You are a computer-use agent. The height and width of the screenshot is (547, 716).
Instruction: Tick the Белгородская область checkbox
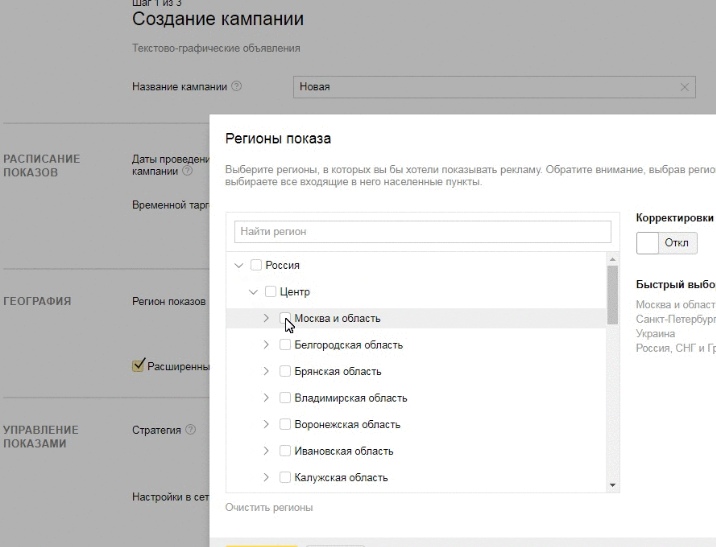[285, 345]
